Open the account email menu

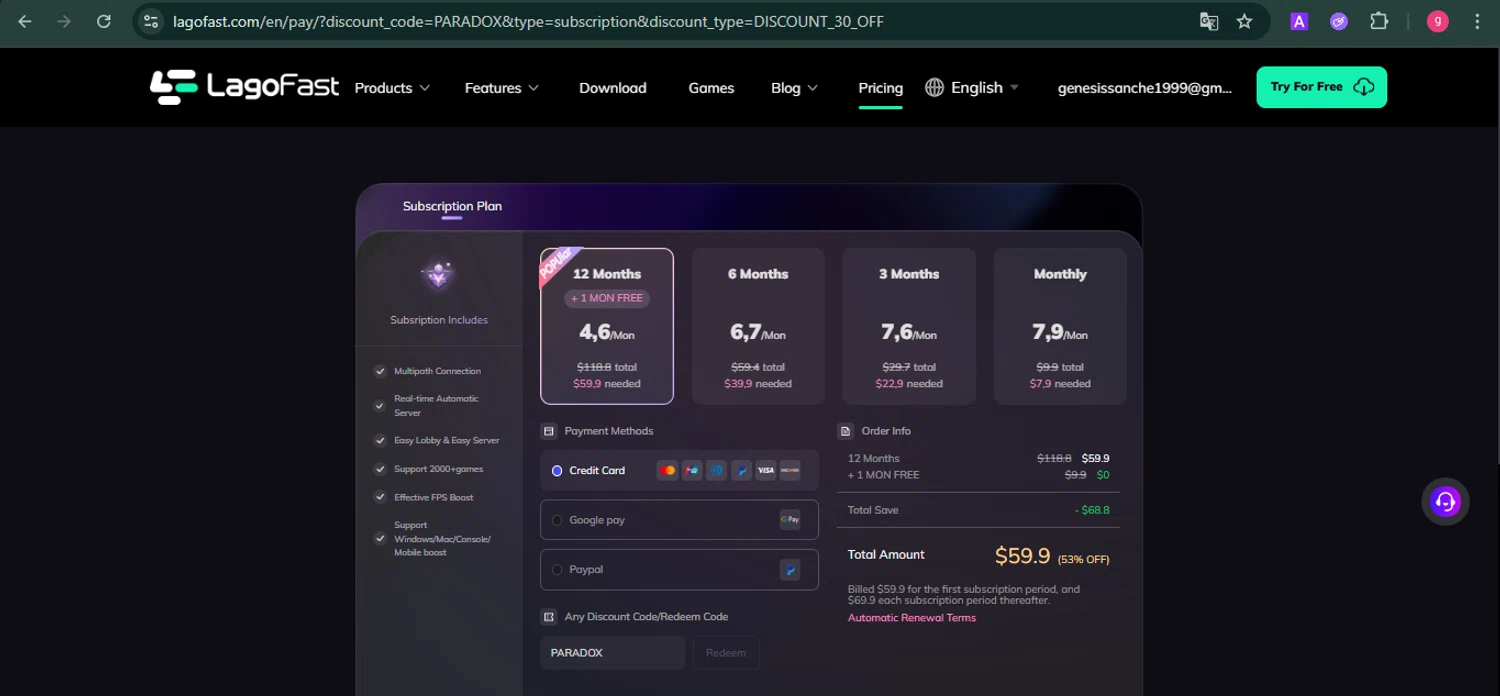coord(1145,88)
